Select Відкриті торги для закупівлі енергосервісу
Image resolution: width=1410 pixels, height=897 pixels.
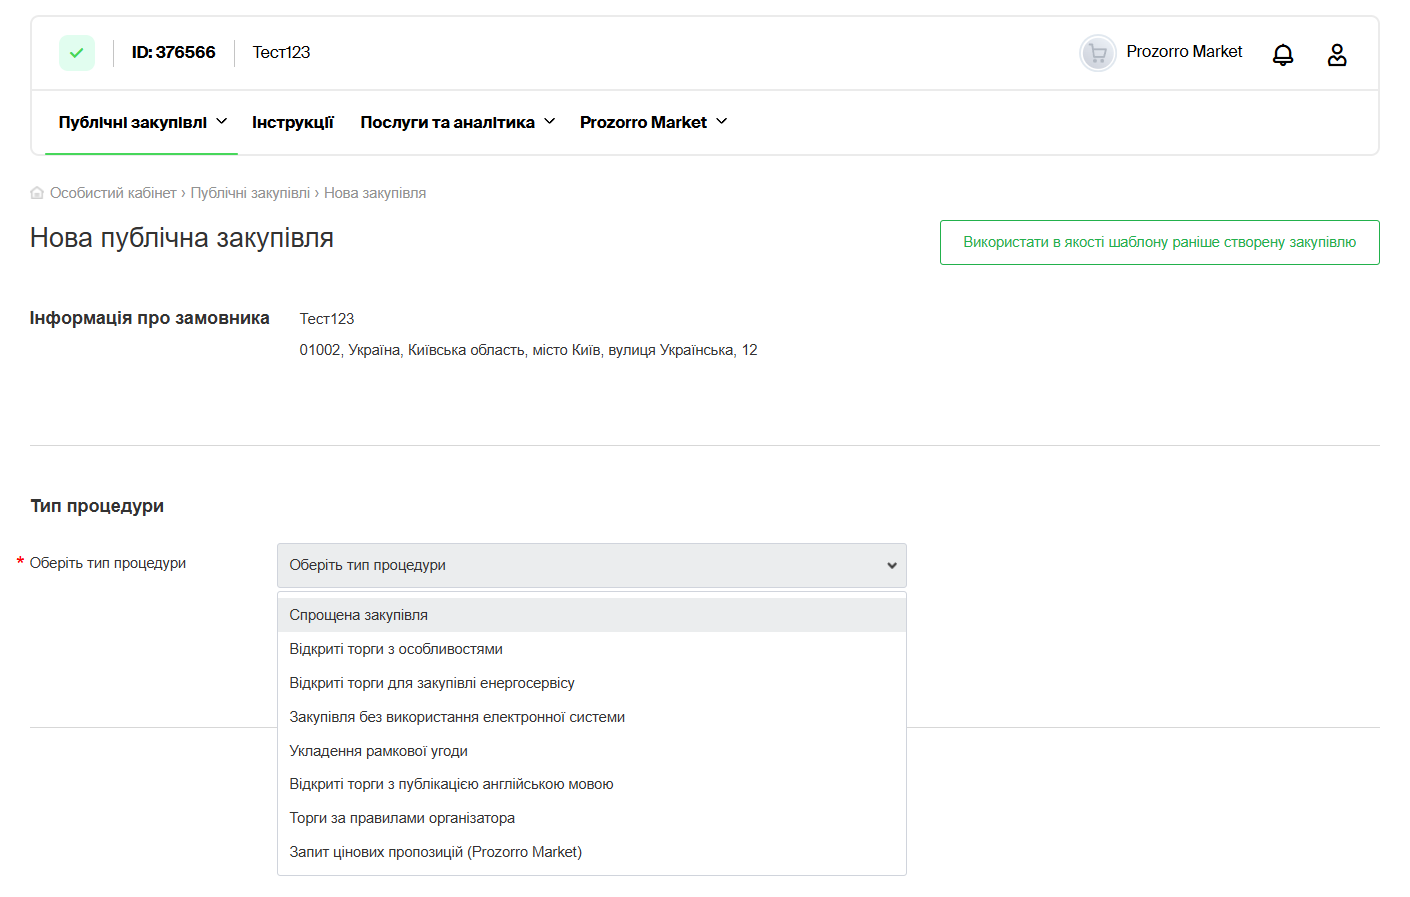point(432,683)
